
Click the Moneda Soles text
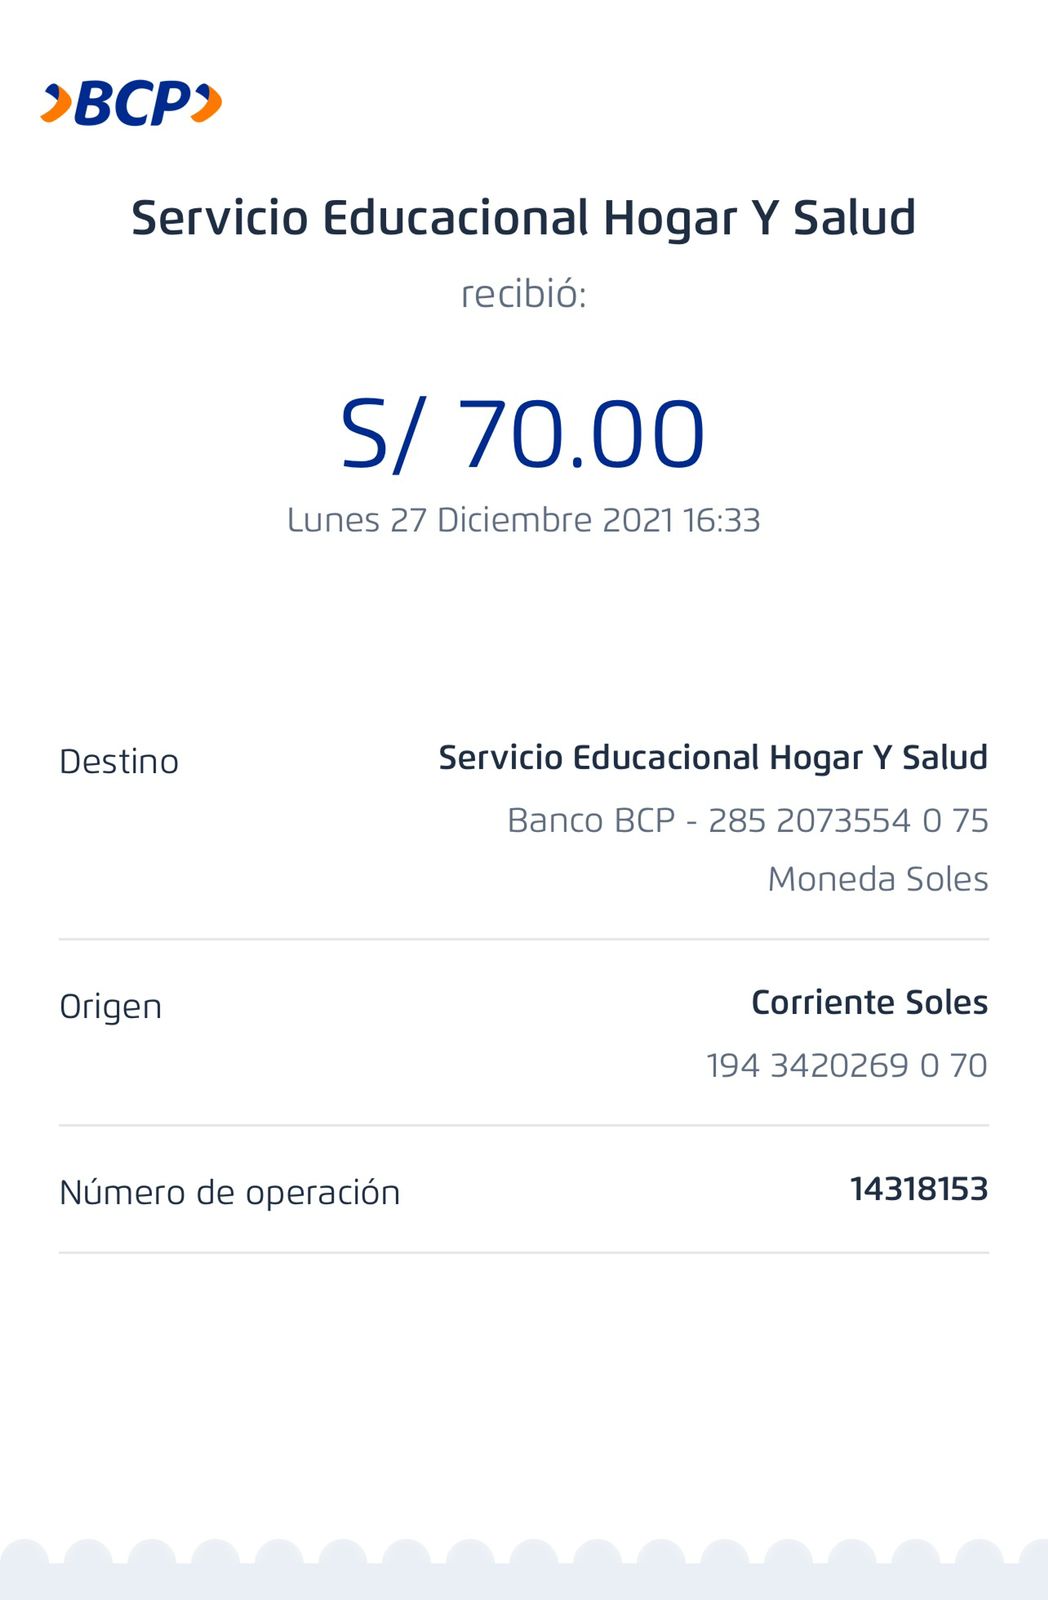[877, 879]
